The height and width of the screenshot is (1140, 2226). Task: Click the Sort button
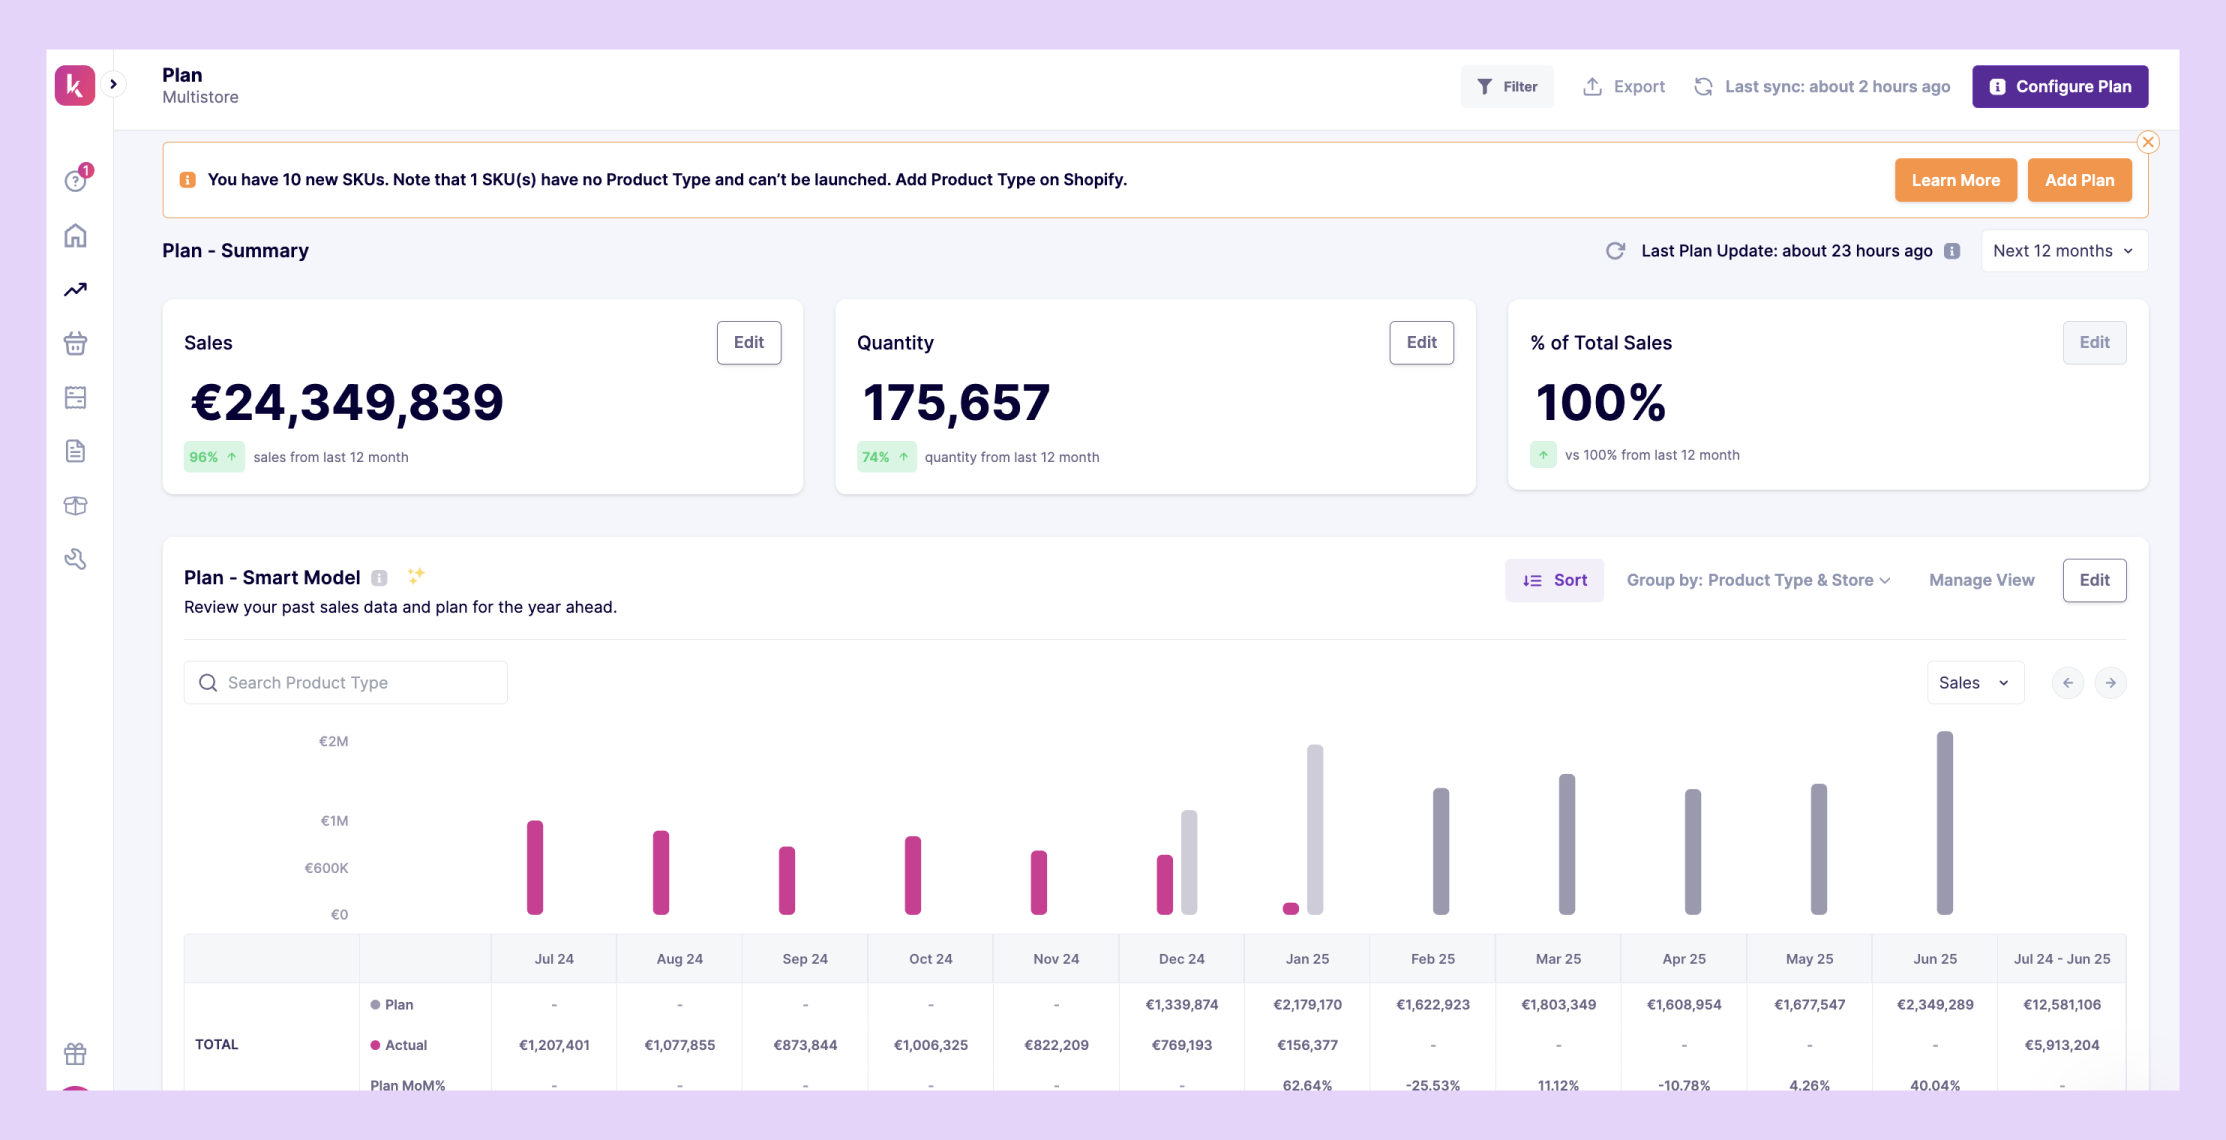coord(1554,580)
